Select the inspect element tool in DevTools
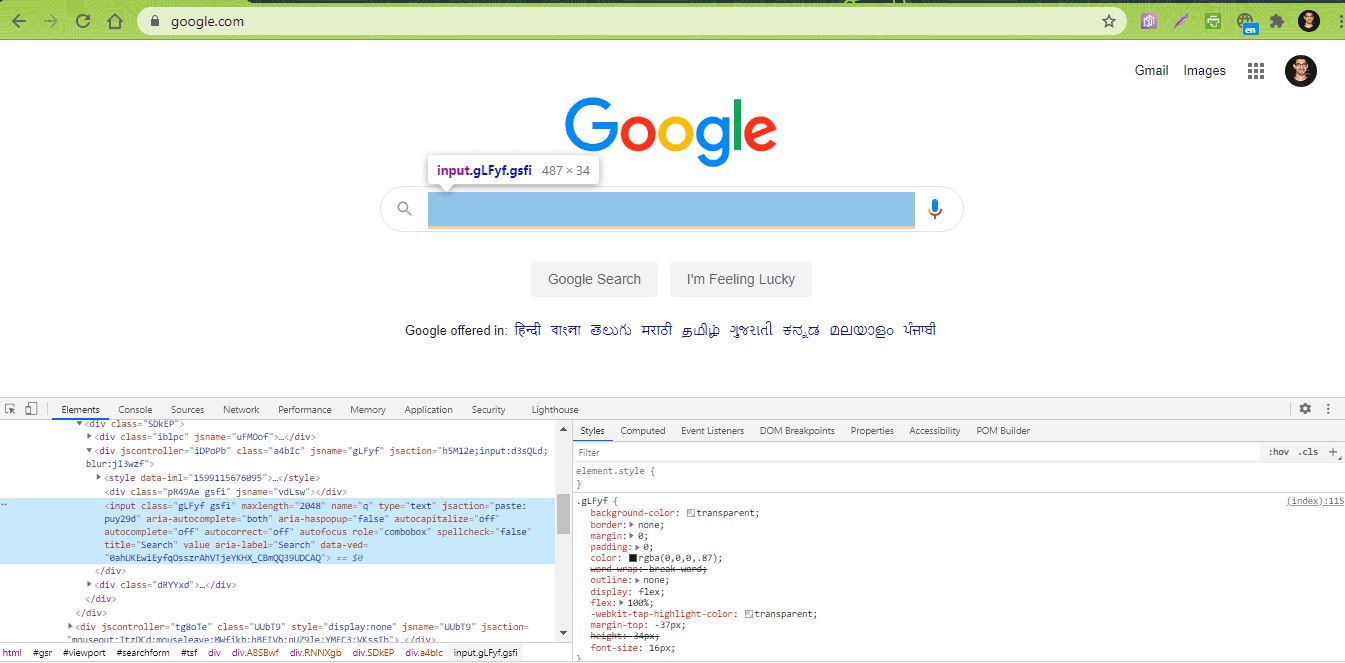Viewport: 1345px width, 663px height. click(x=12, y=409)
